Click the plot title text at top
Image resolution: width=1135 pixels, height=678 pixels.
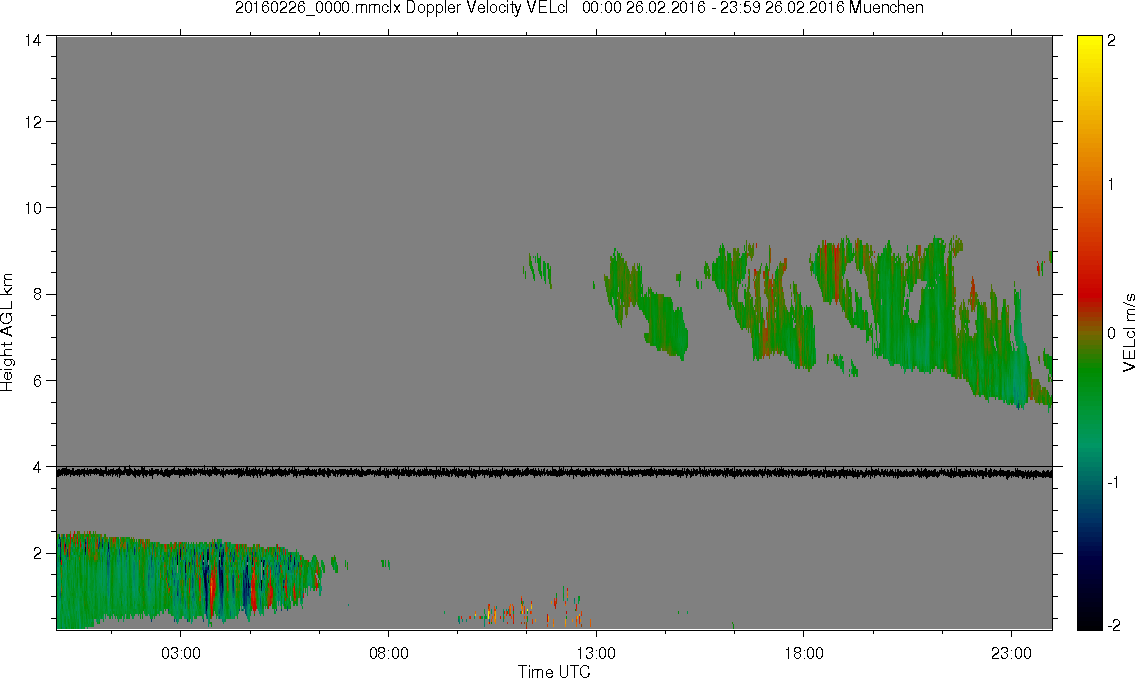point(579,8)
